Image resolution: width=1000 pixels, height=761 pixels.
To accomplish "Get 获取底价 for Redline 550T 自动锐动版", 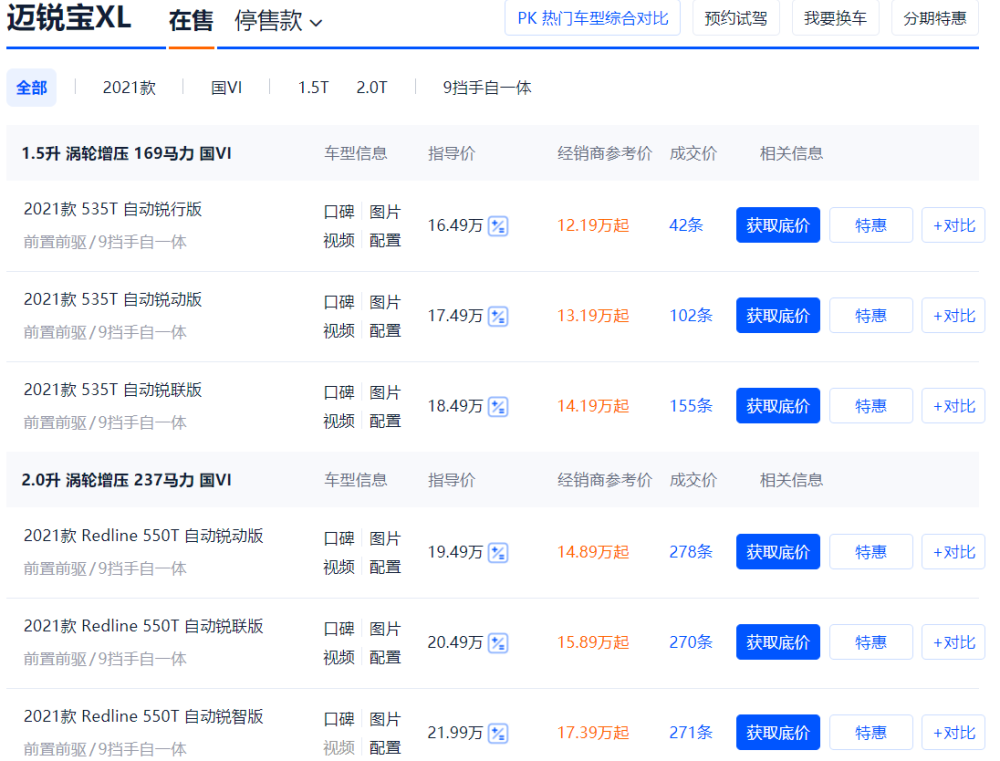I will tap(777, 552).
